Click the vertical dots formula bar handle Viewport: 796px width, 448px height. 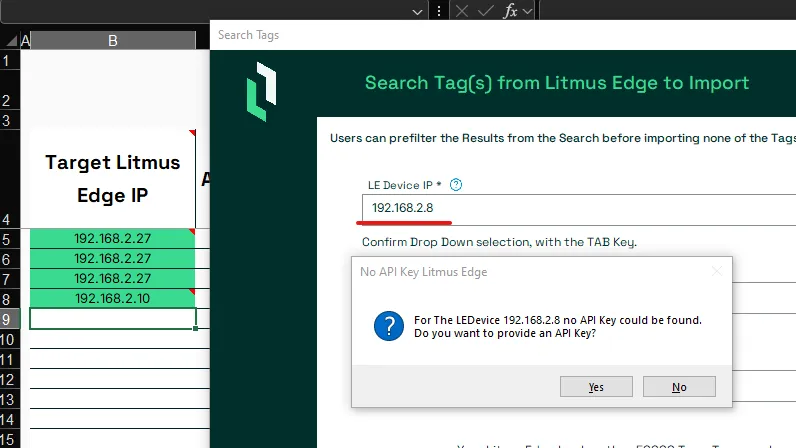point(439,11)
